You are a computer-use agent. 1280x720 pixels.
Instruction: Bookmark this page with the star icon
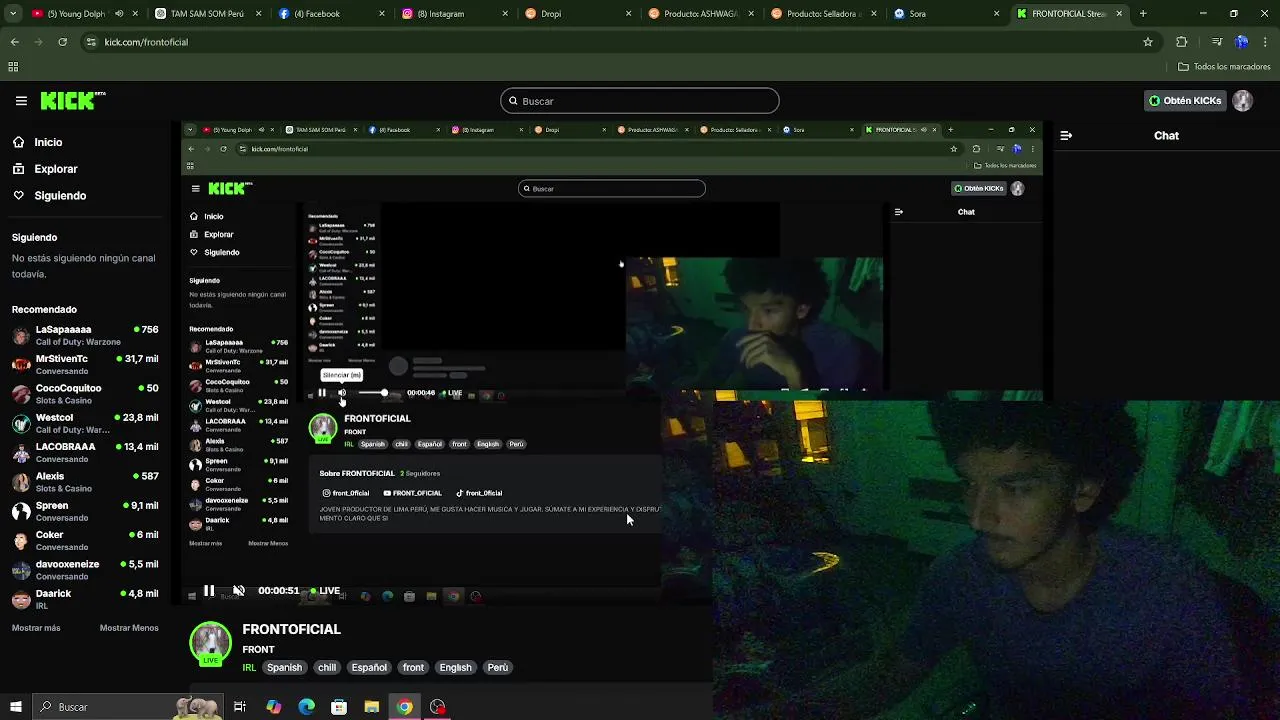coord(1148,42)
